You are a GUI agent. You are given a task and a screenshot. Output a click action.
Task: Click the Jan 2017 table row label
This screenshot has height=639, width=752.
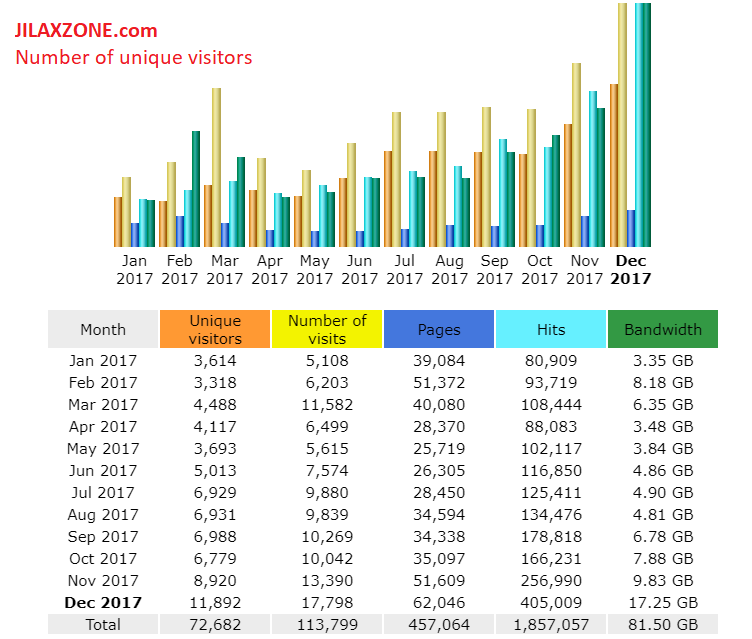click(103, 361)
